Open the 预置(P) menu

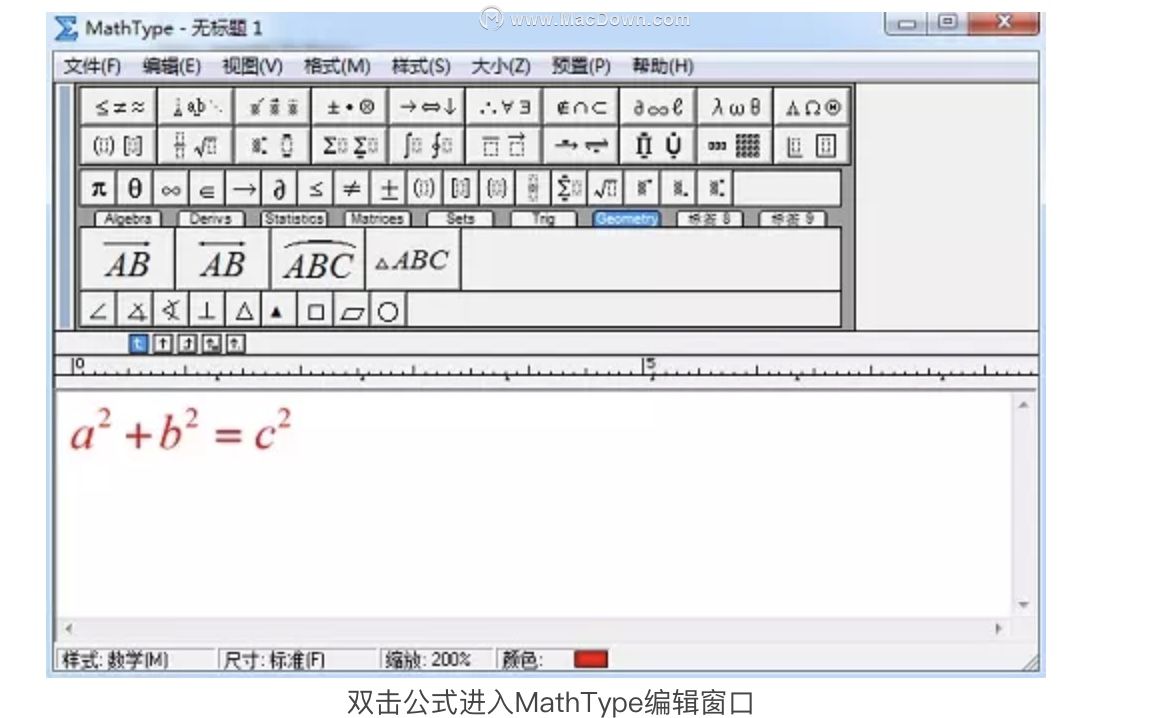point(581,66)
